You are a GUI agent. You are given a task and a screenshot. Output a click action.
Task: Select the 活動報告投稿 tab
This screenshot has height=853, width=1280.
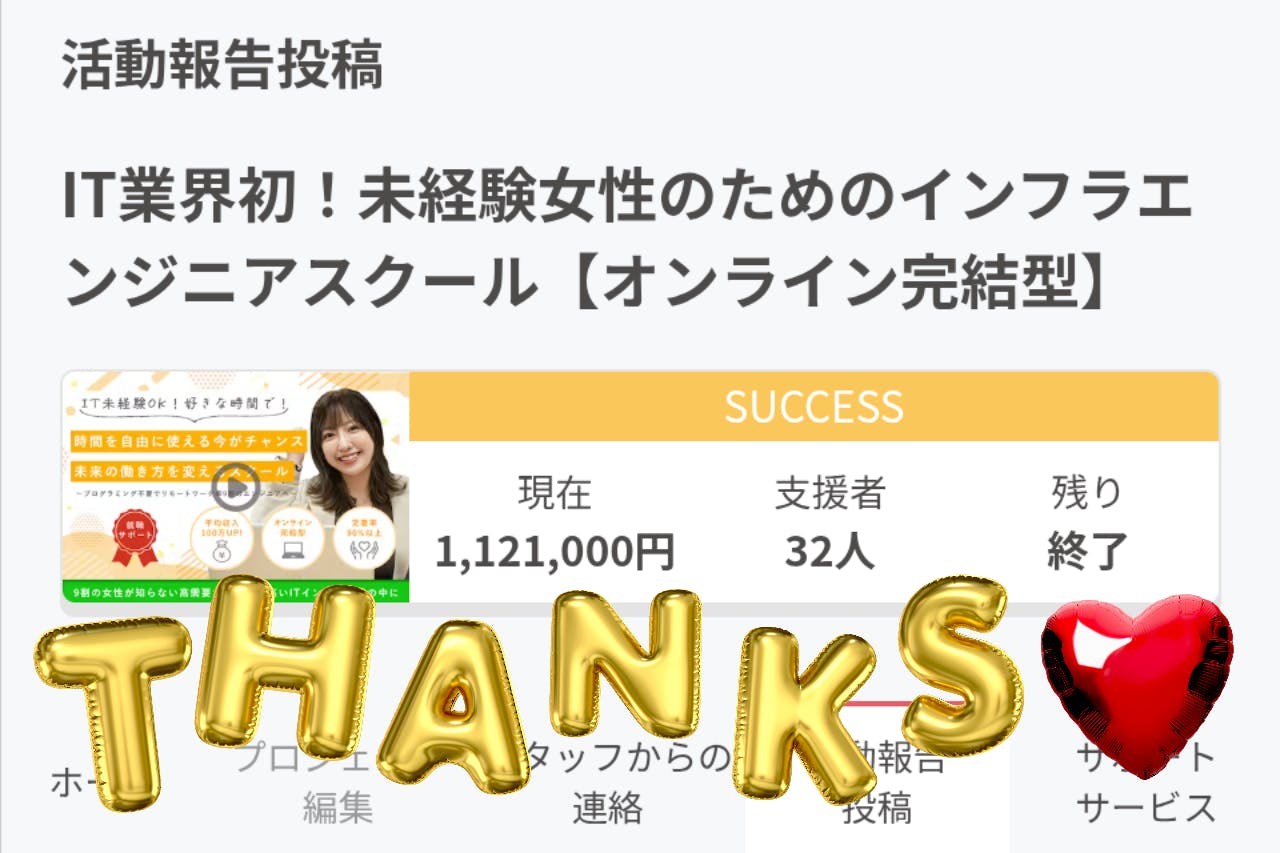(x=878, y=782)
